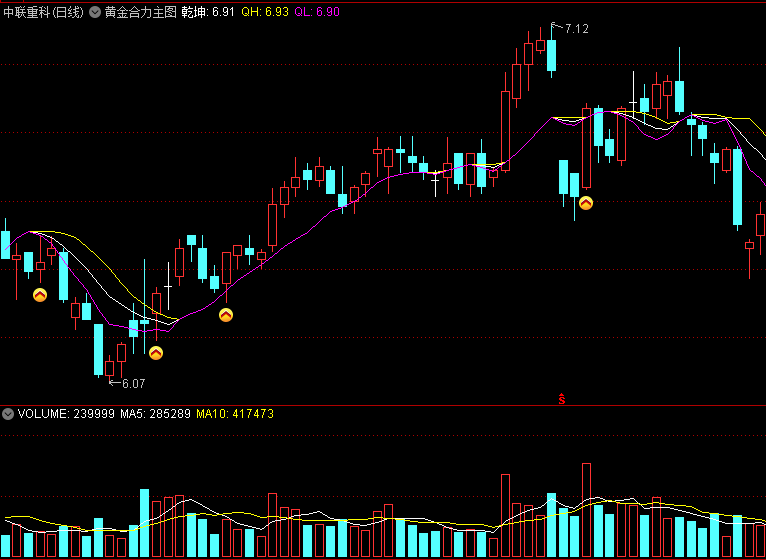Image resolution: width=766 pixels, height=560 pixels.
Task: Click the rightmost orange buy signal arrow icon
Action: point(586,203)
